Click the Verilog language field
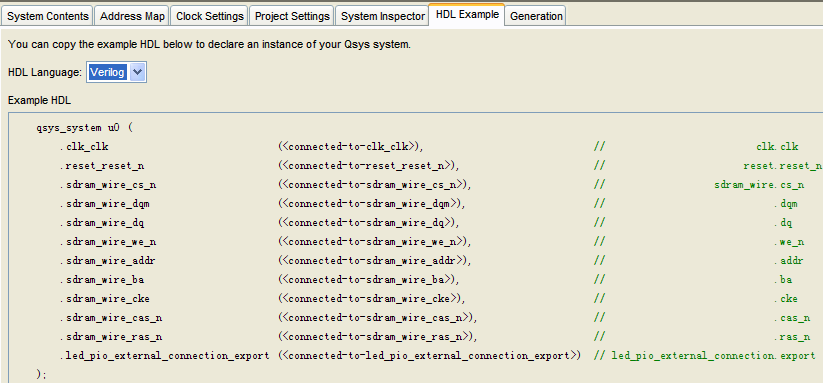The width and height of the screenshot is (823, 383). (108, 72)
